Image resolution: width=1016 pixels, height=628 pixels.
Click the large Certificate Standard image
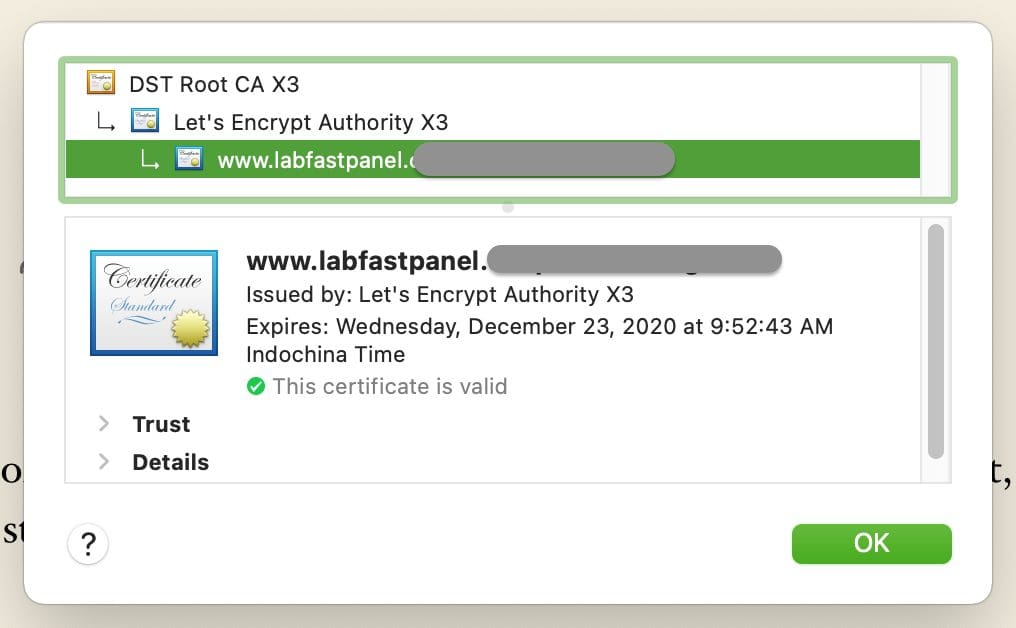click(154, 302)
